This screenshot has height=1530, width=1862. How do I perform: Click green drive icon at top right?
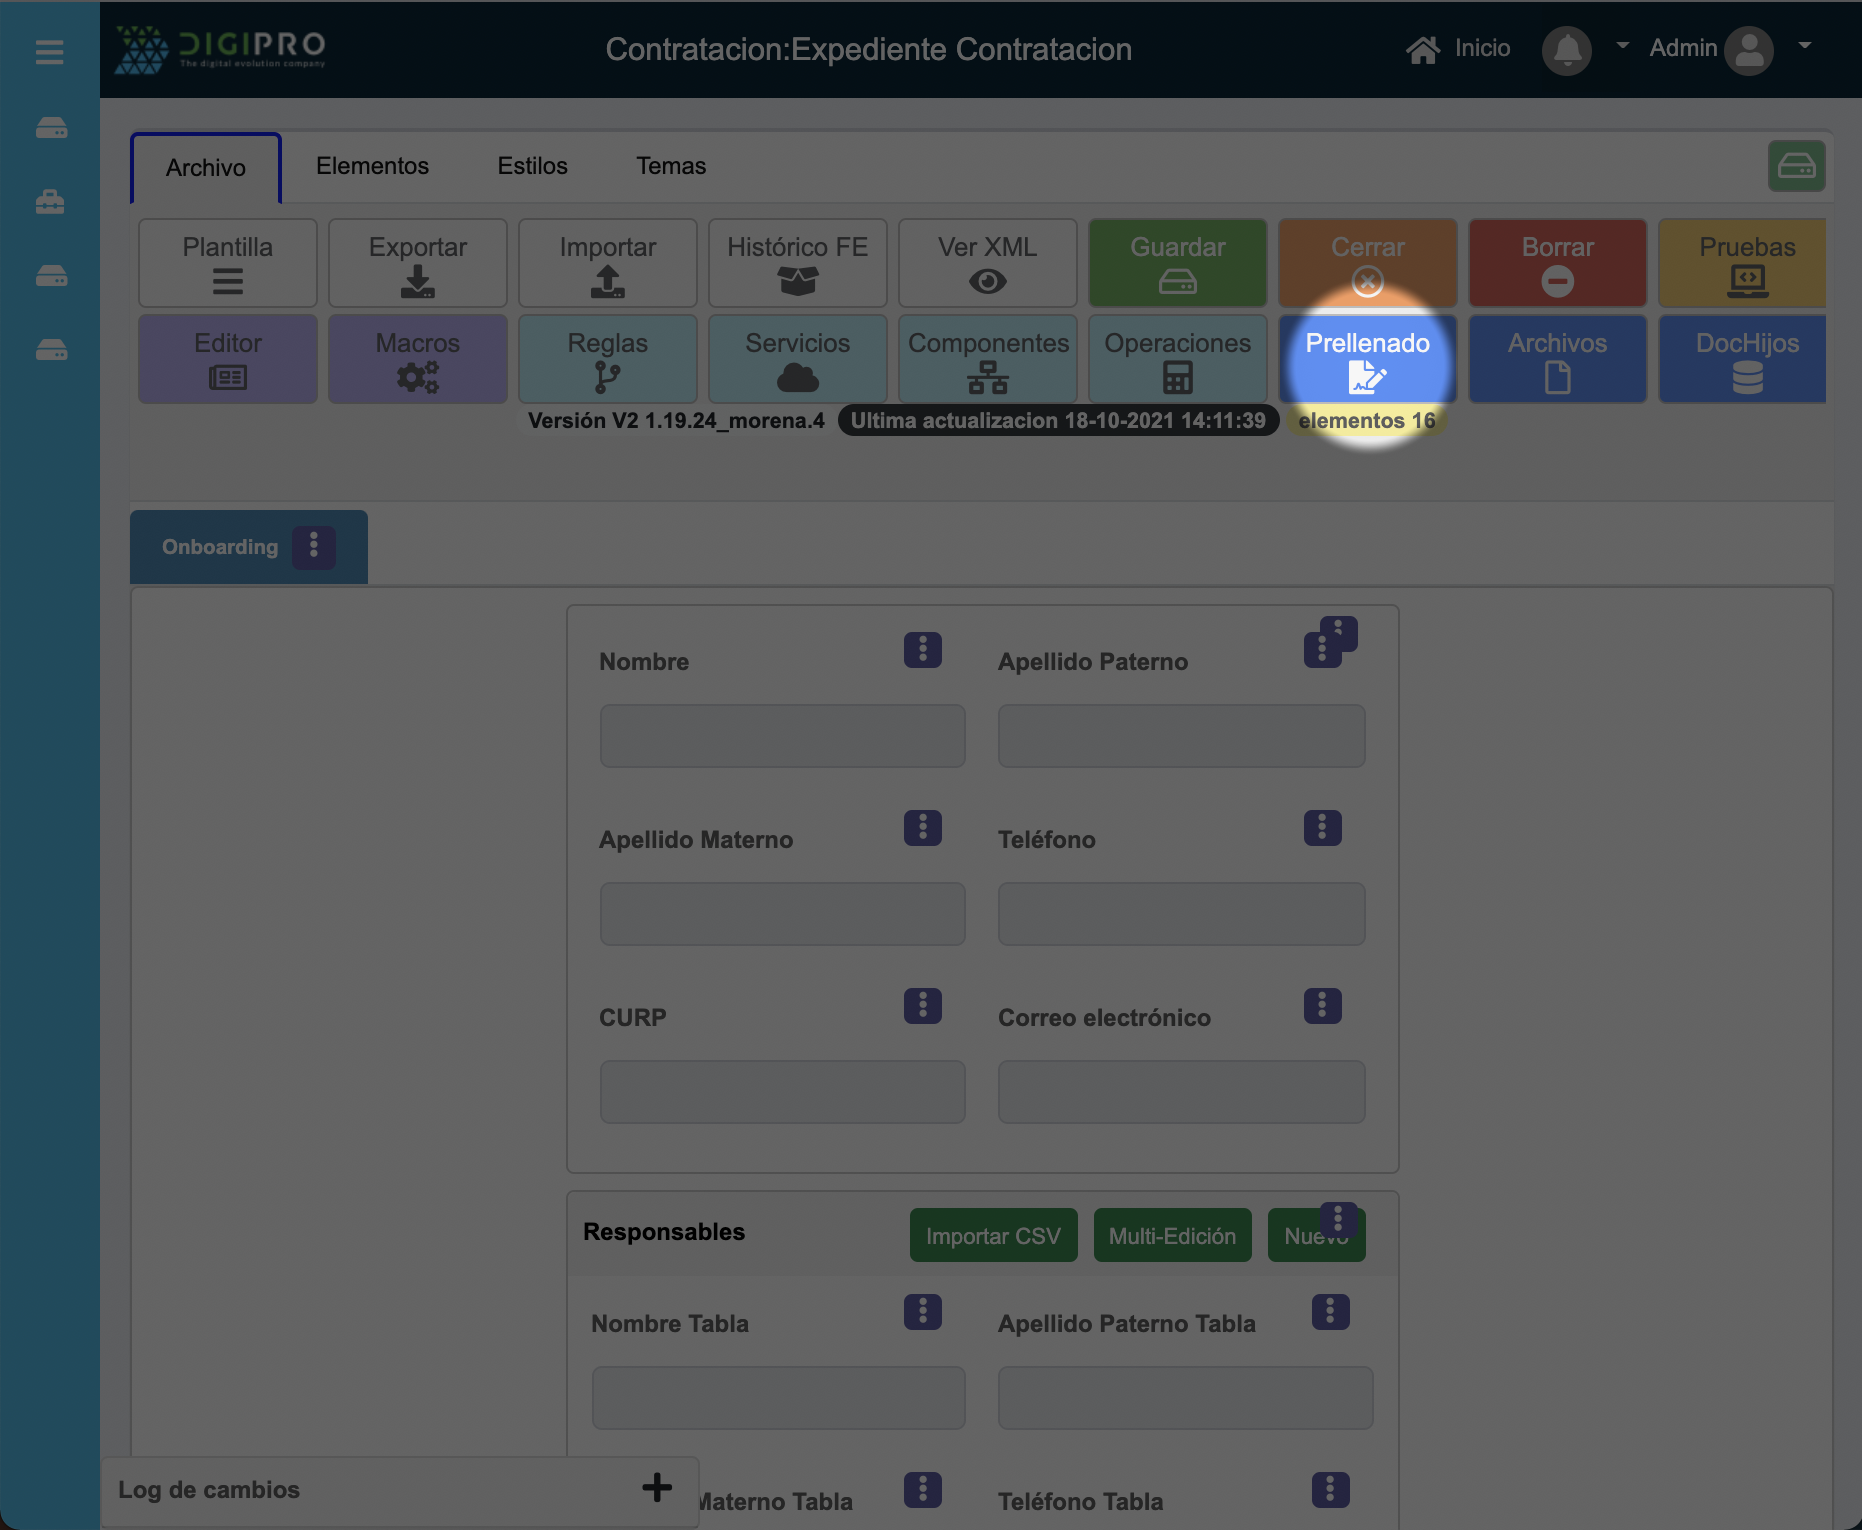[x=1796, y=166]
